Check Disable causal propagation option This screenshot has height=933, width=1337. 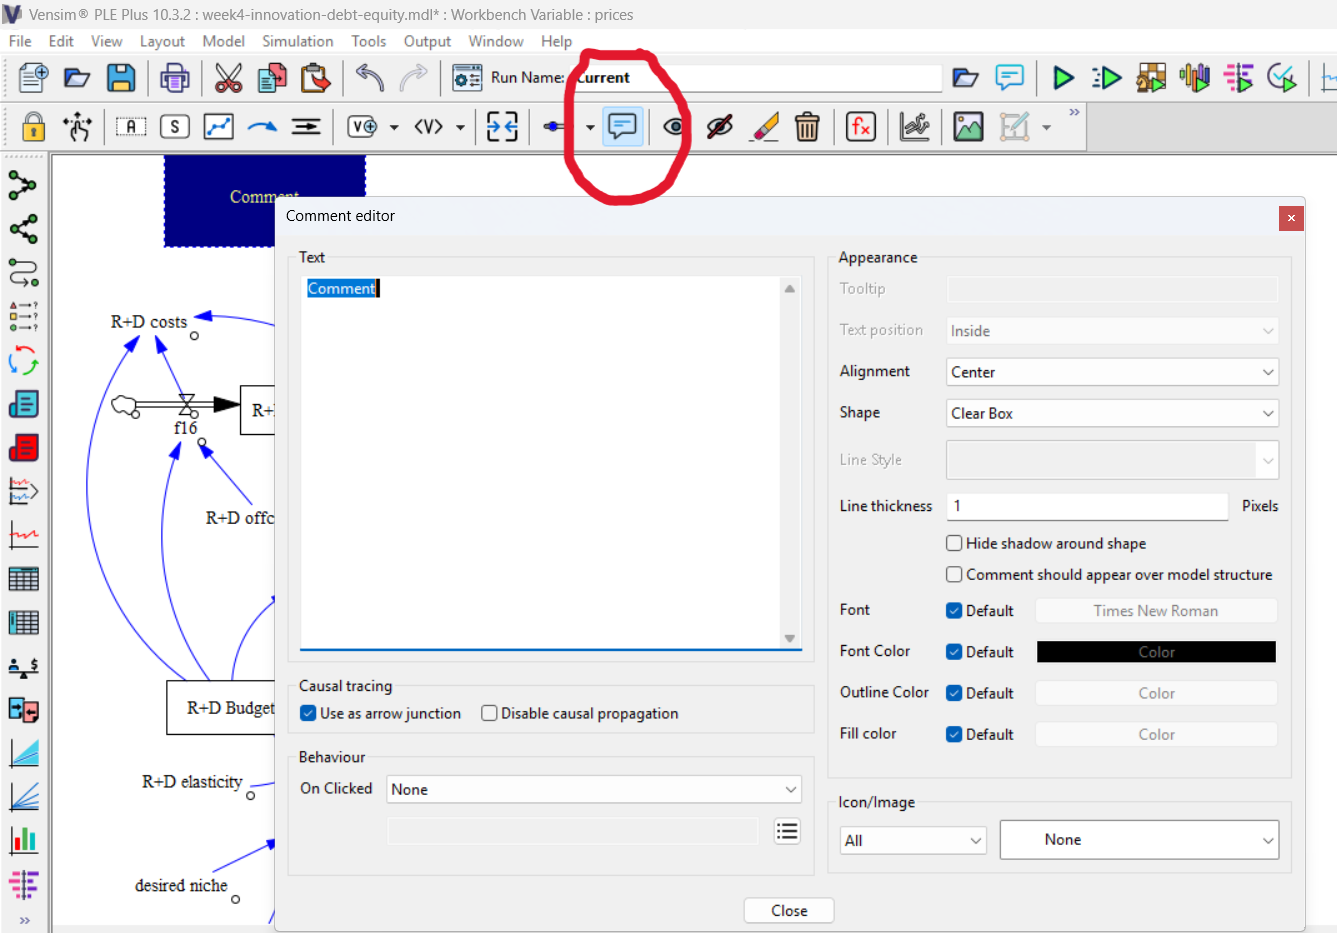pos(489,713)
